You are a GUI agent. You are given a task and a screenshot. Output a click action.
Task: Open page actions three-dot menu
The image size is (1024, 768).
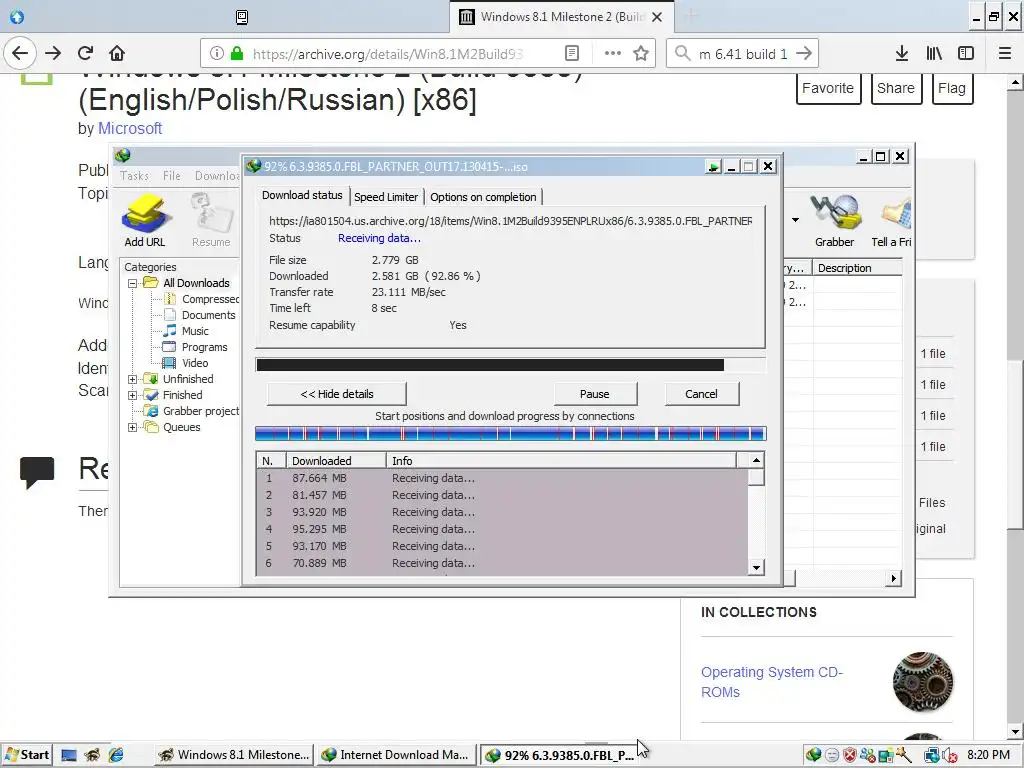612,54
